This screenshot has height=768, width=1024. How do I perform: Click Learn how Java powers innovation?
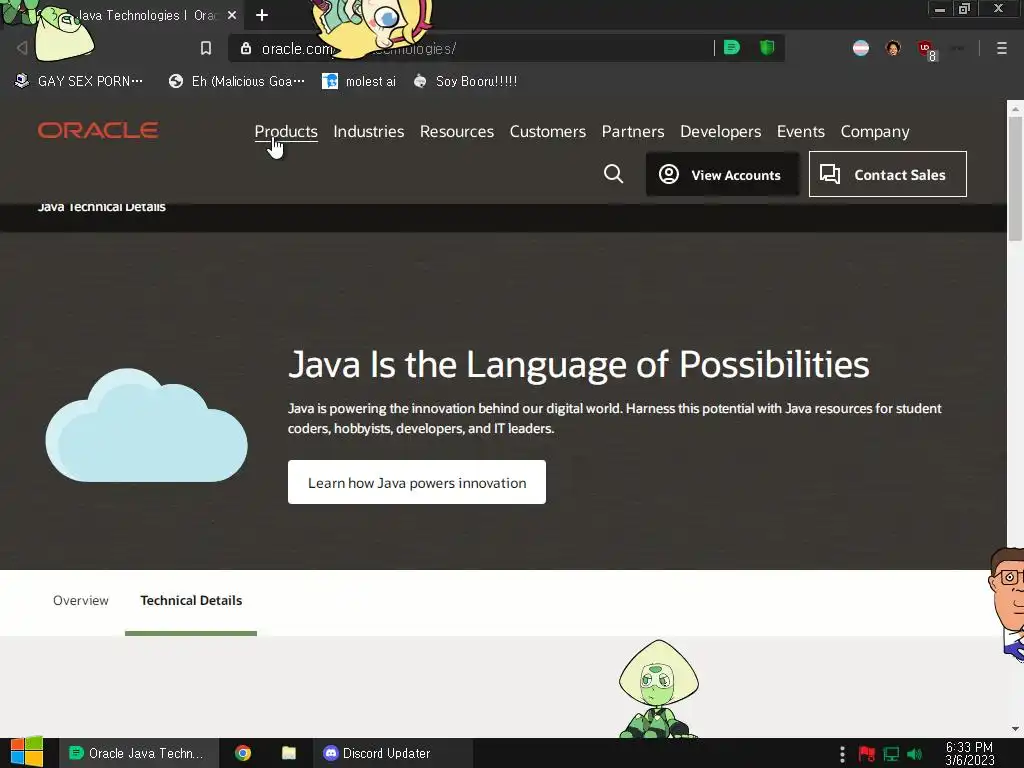click(x=417, y=482)
